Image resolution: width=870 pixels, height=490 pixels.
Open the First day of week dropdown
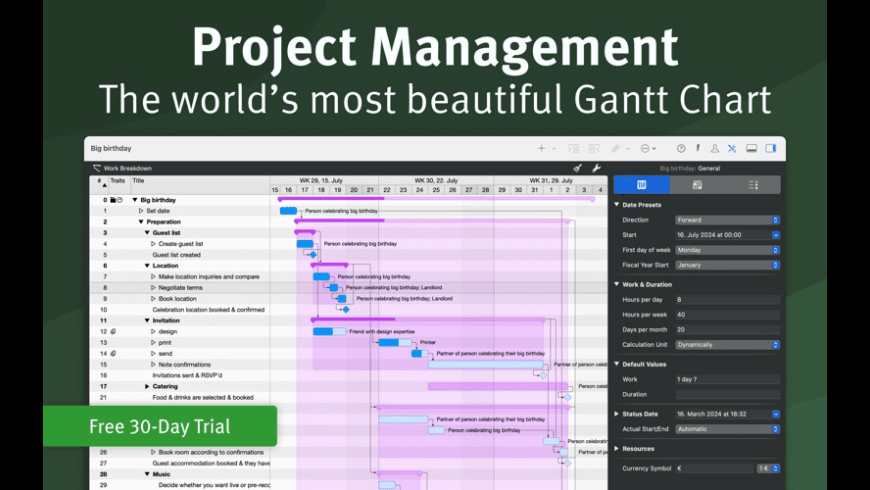[727, 250]
